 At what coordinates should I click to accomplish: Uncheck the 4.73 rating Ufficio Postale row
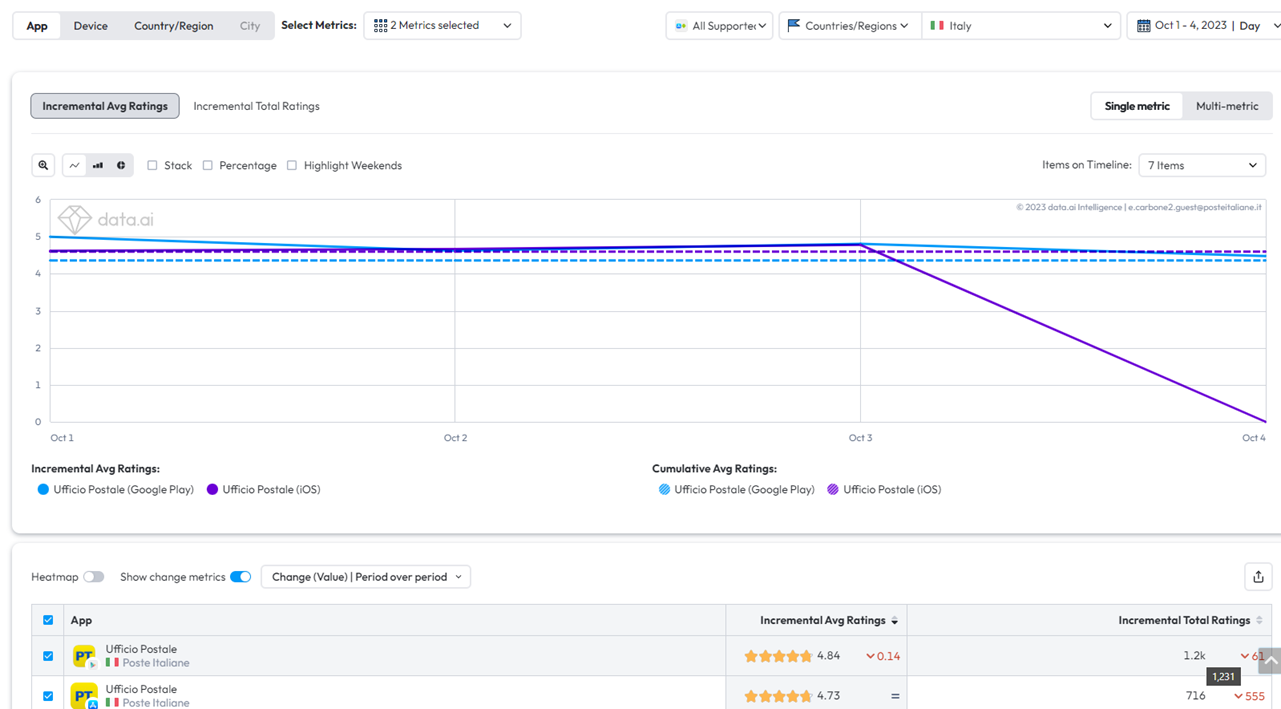click(48, 696)
